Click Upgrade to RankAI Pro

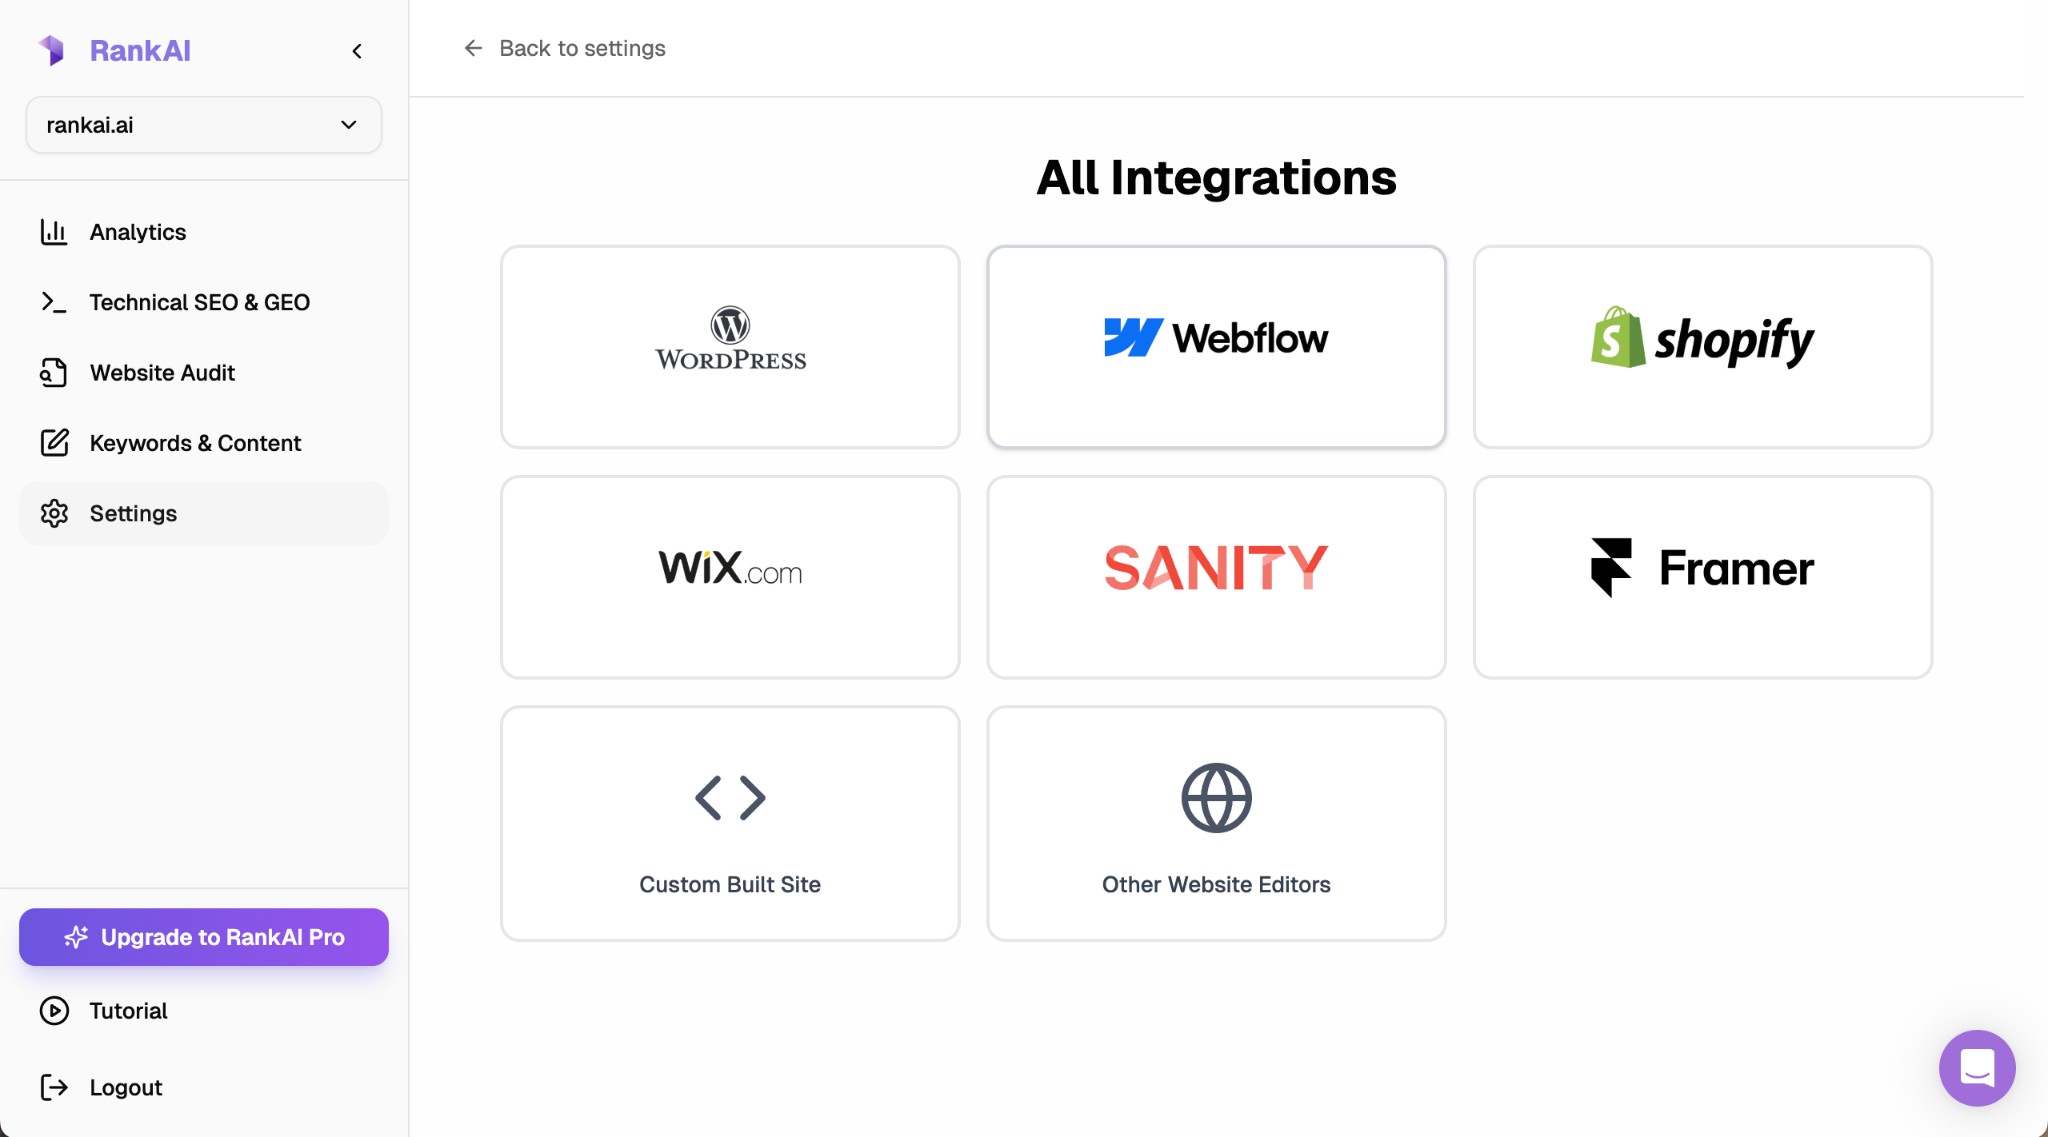tap(203, 937)
